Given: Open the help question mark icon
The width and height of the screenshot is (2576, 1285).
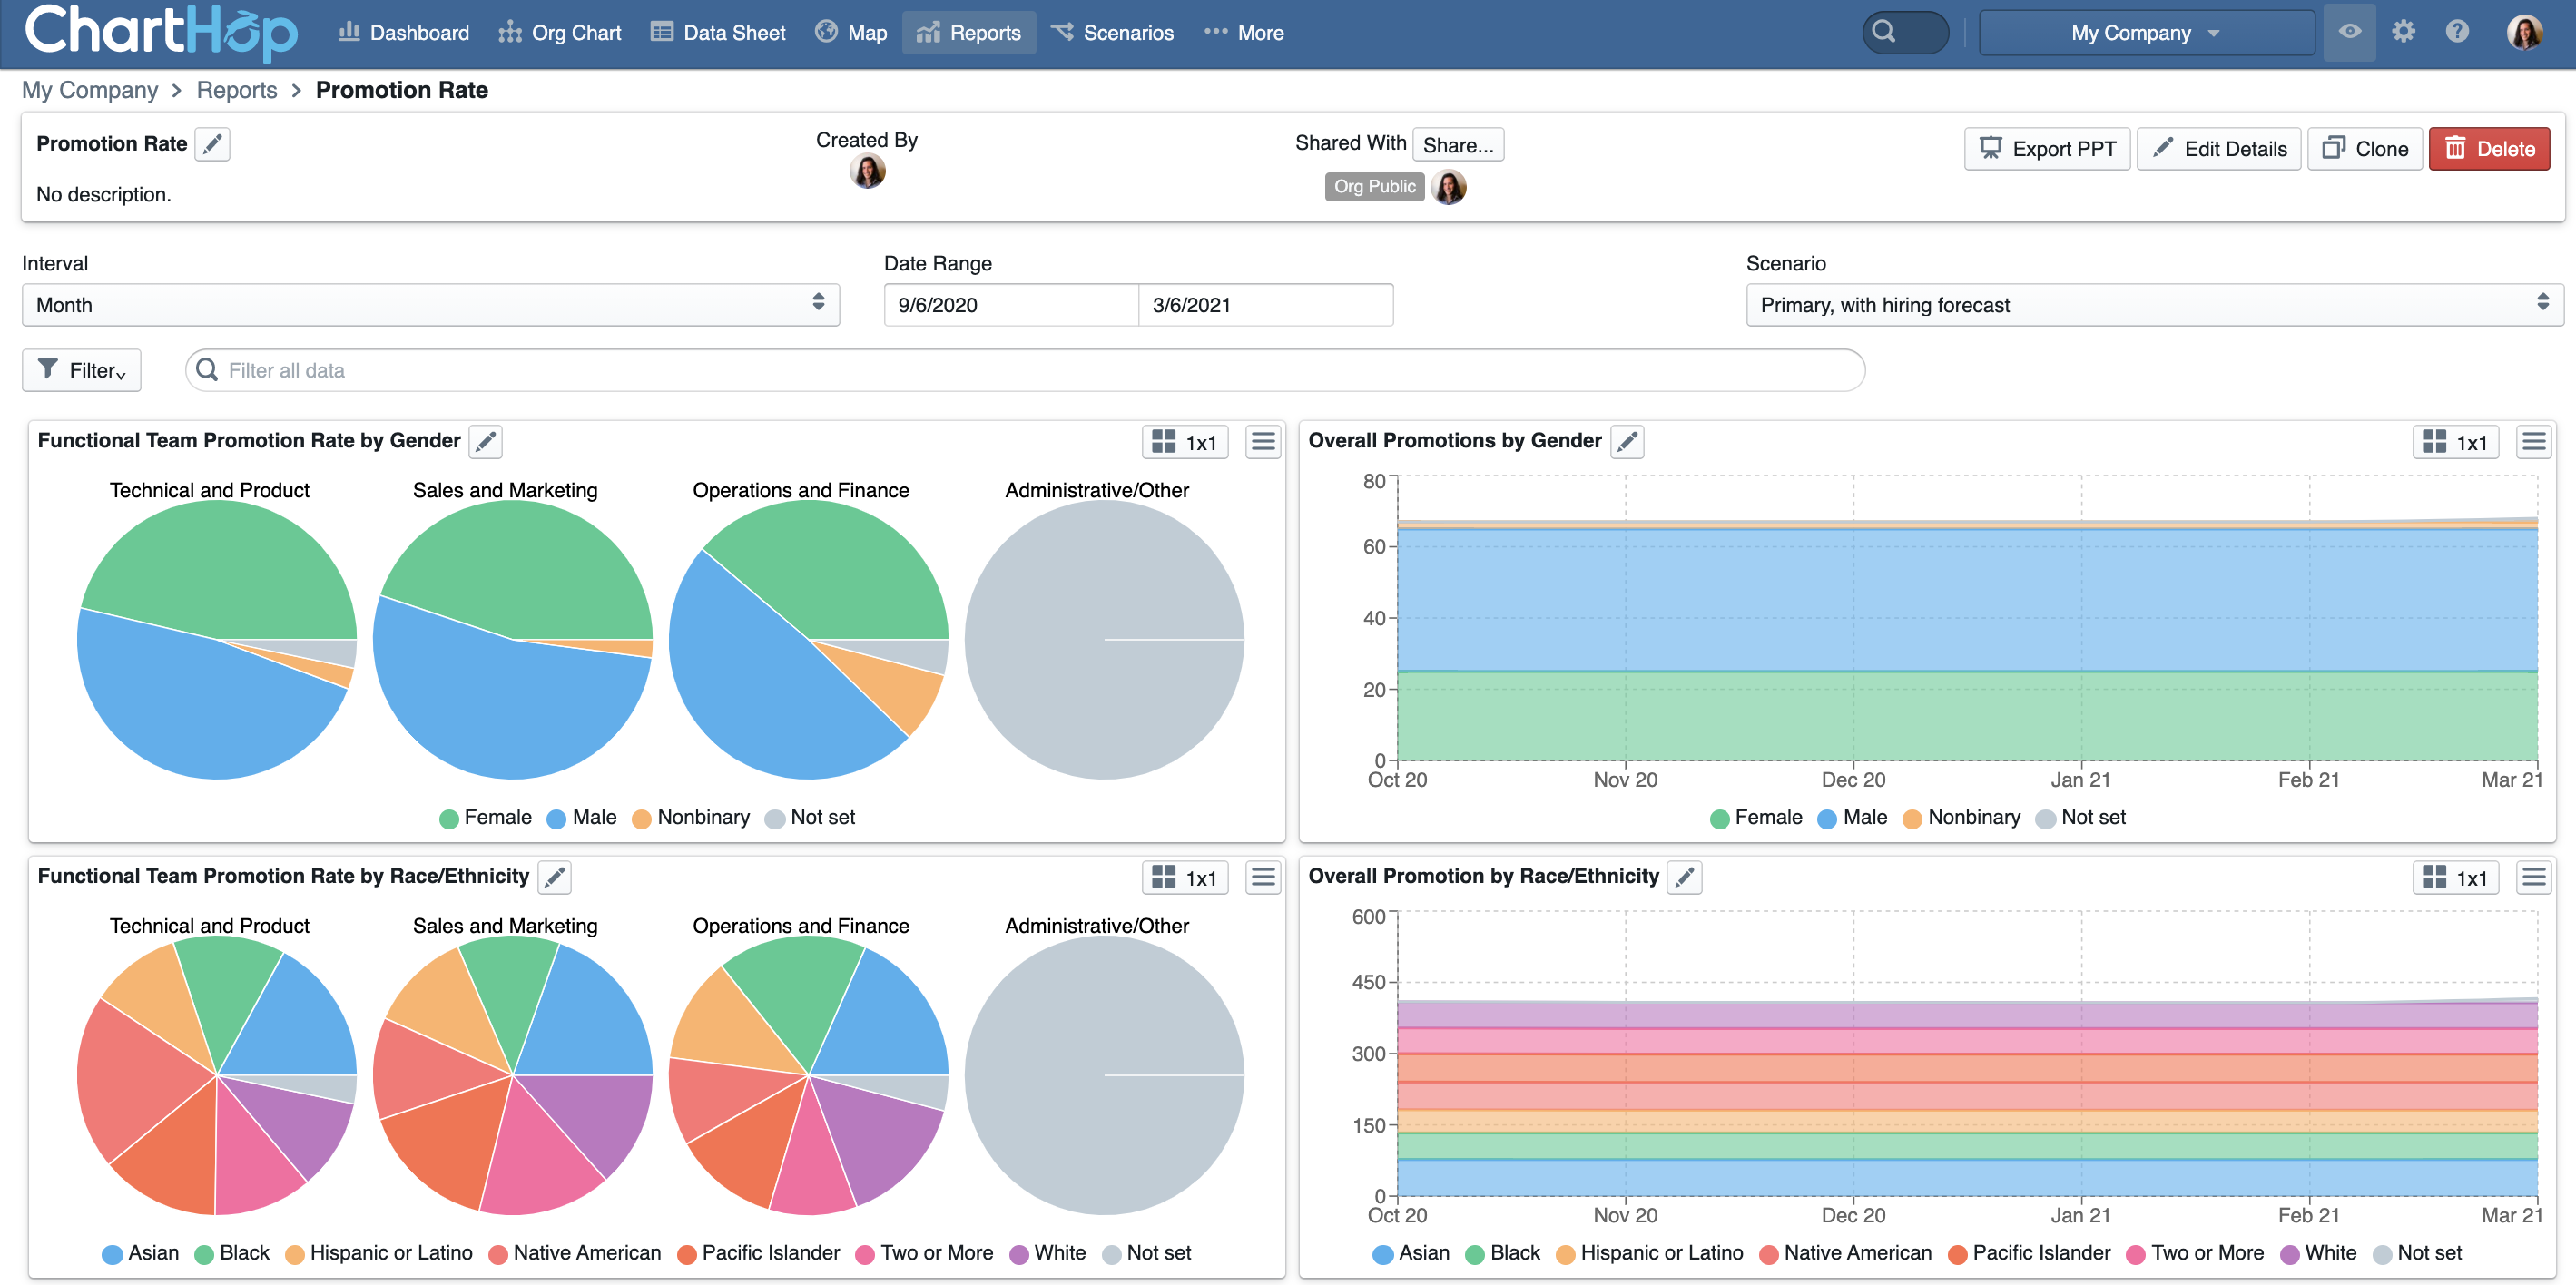Looking at the screenshot, I should [x=2456, y=32].
